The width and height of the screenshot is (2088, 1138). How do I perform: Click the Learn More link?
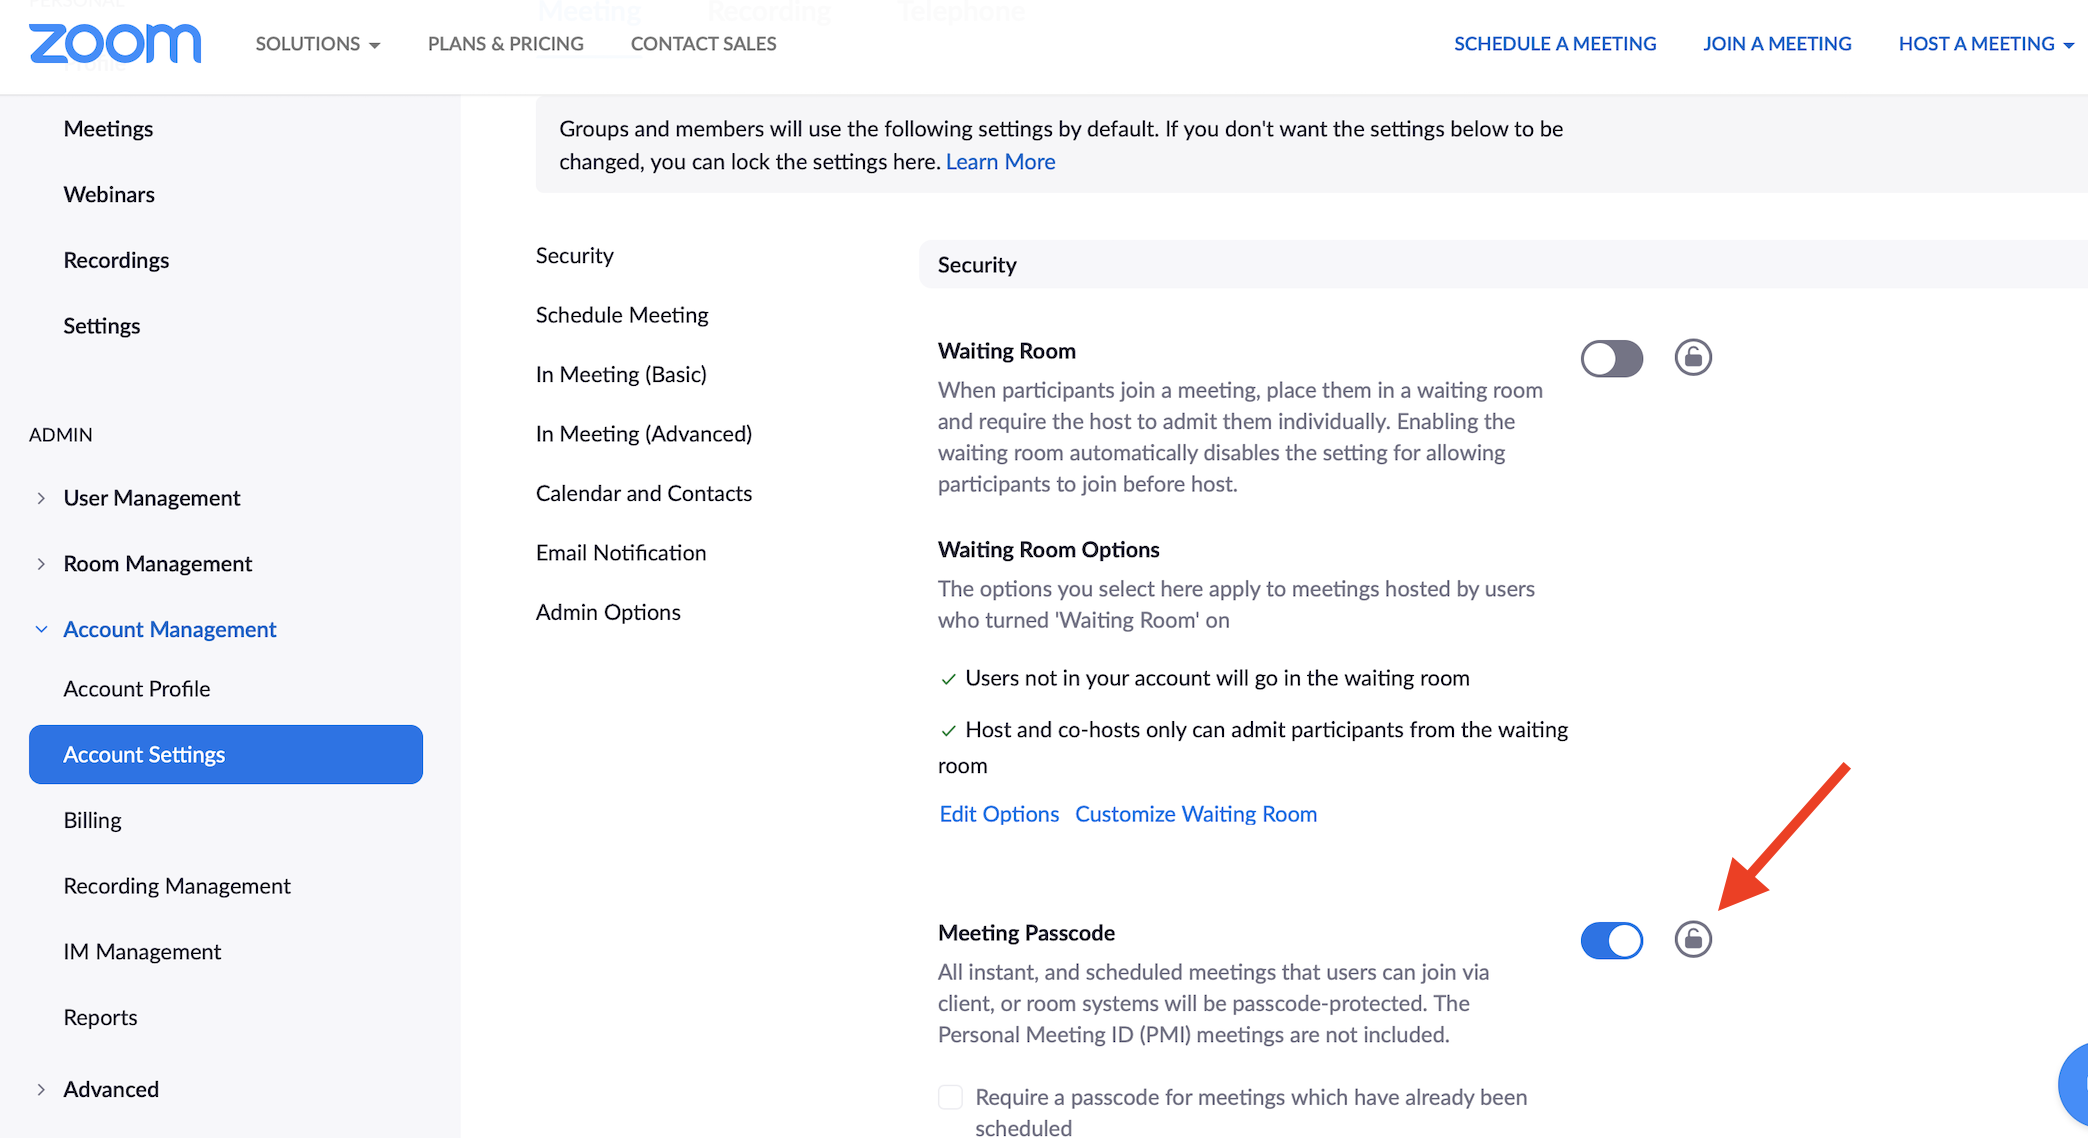[1000, 162]
